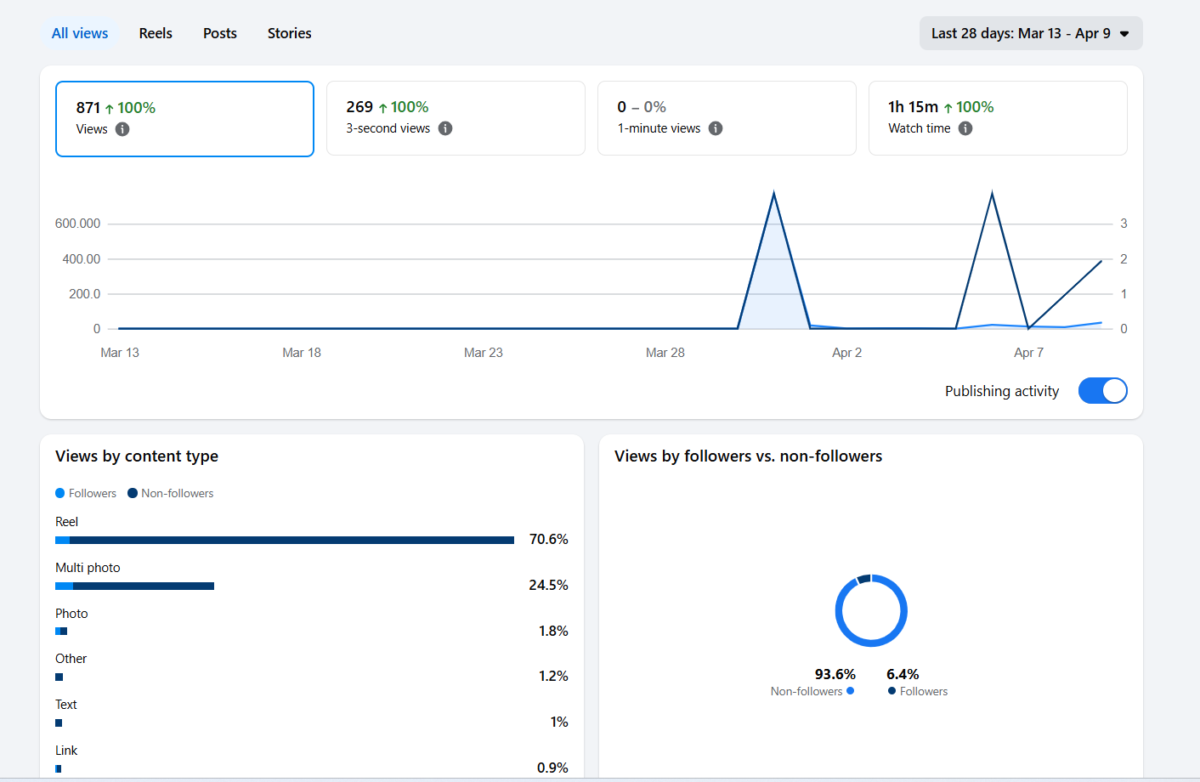Switch to the Stories tab
Screen dimensions: 1200x782
click(x=289, y=33)
